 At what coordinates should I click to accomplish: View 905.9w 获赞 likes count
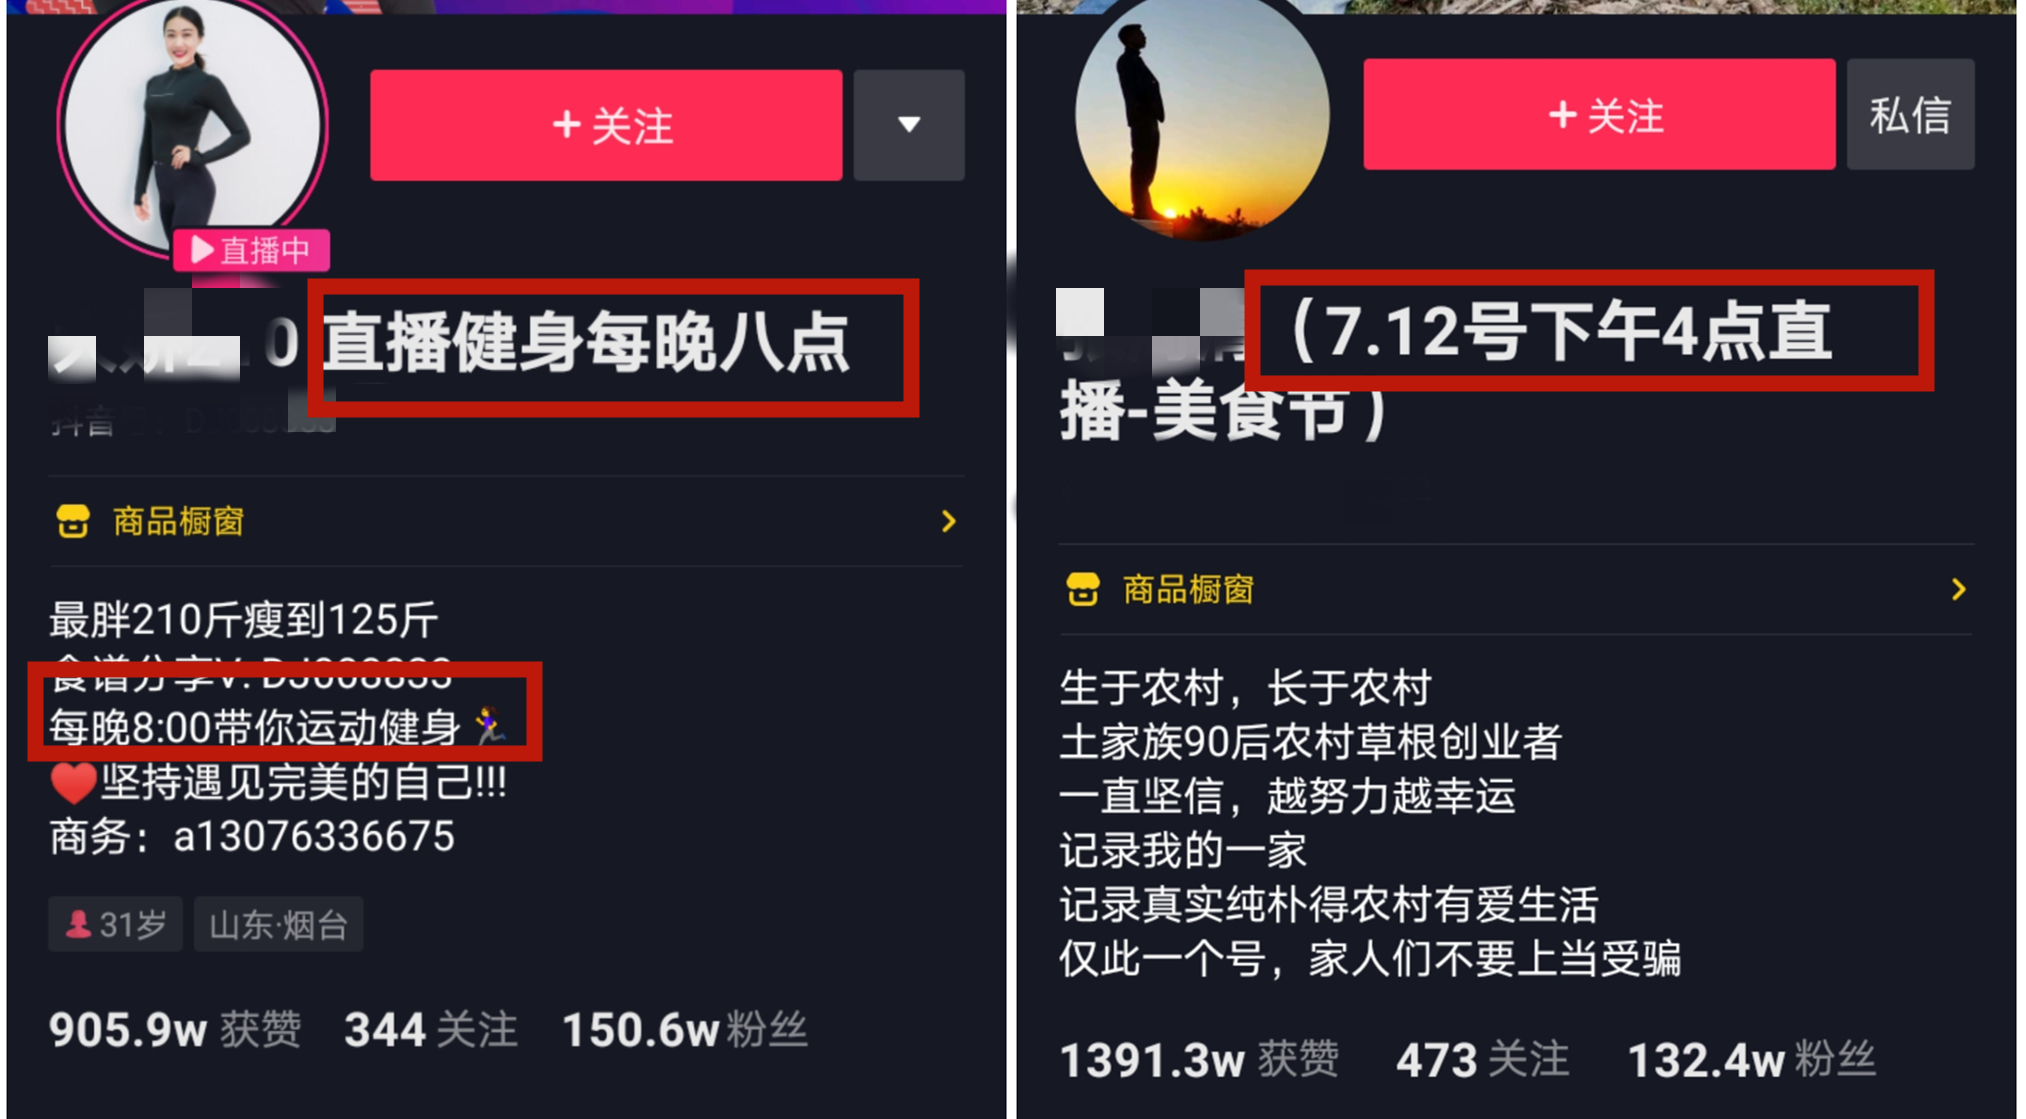[175, 1029]
